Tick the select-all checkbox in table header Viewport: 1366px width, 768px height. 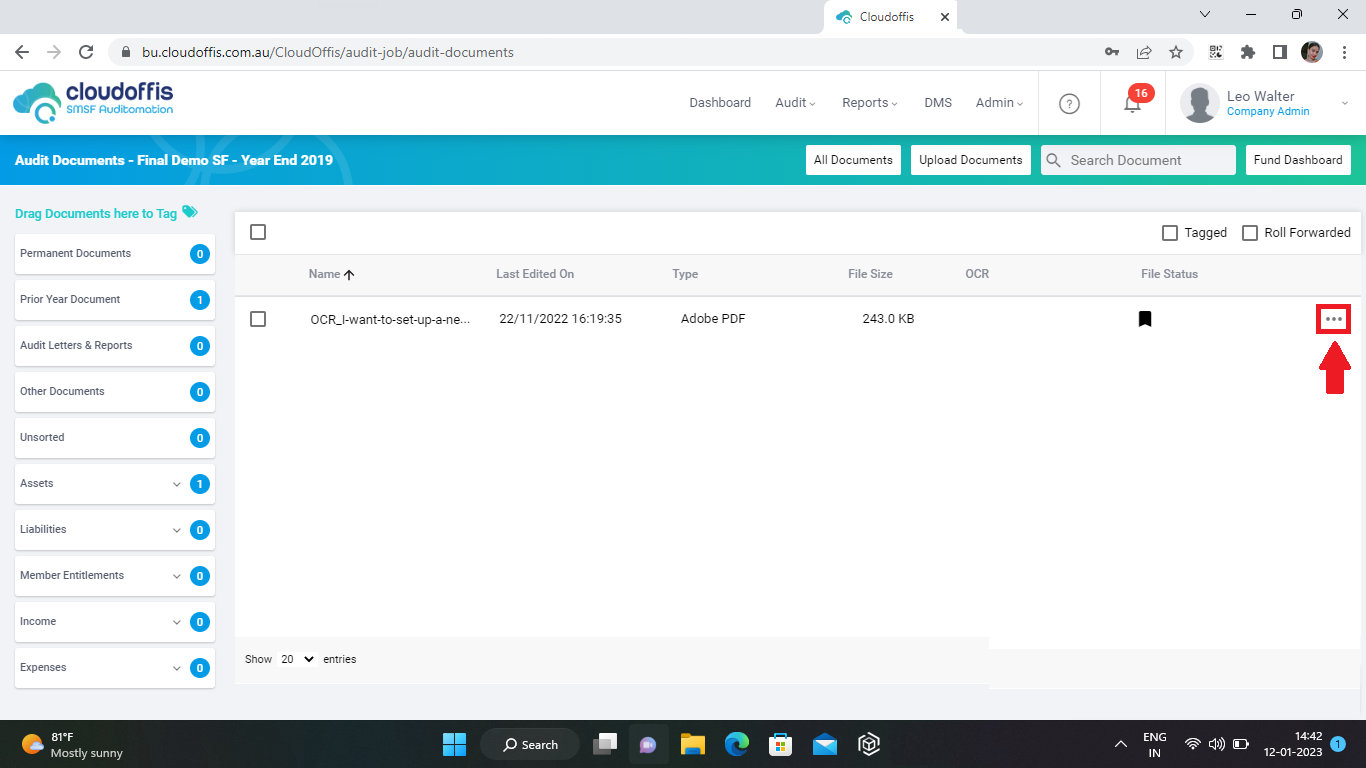coord(258,232)
